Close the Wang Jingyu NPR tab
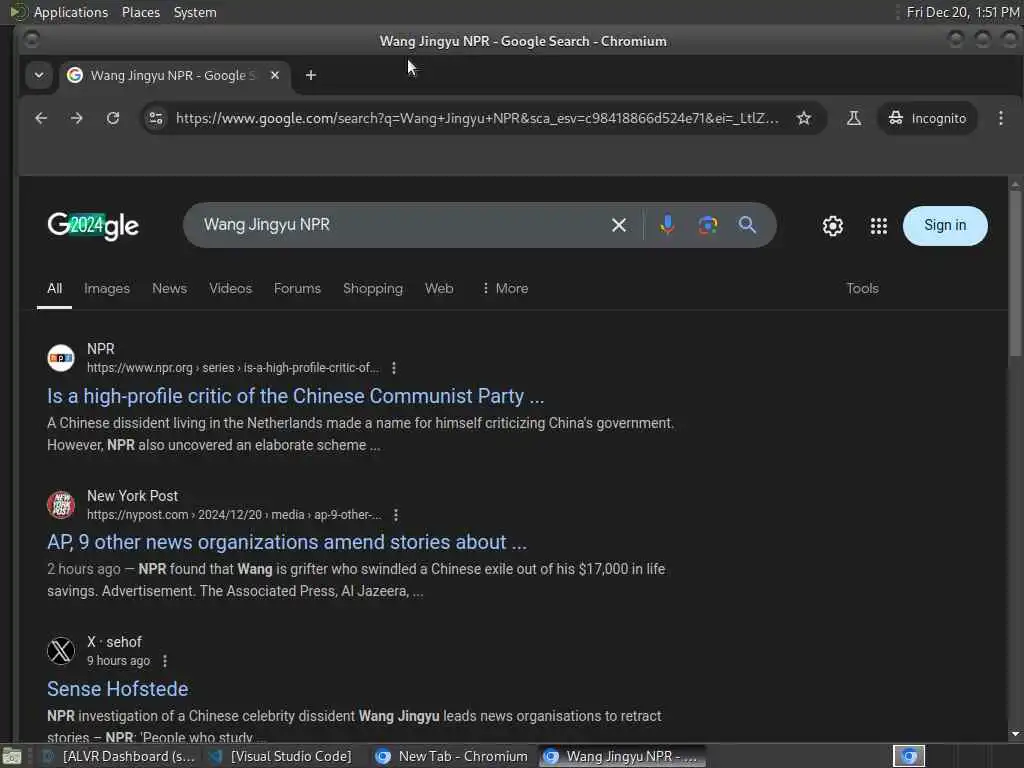The width and height of the screenshot is (1024, 768). click(x=275, y=75)
